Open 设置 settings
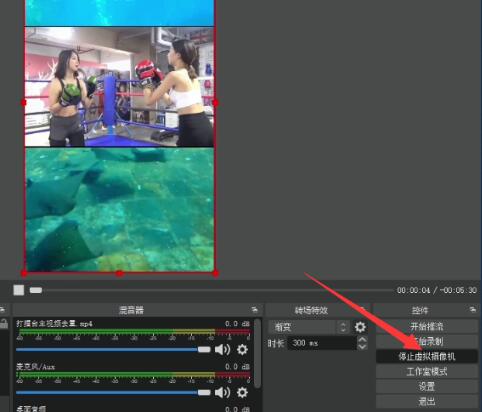This screenshot has height=412, width=482. click(427, 387)
